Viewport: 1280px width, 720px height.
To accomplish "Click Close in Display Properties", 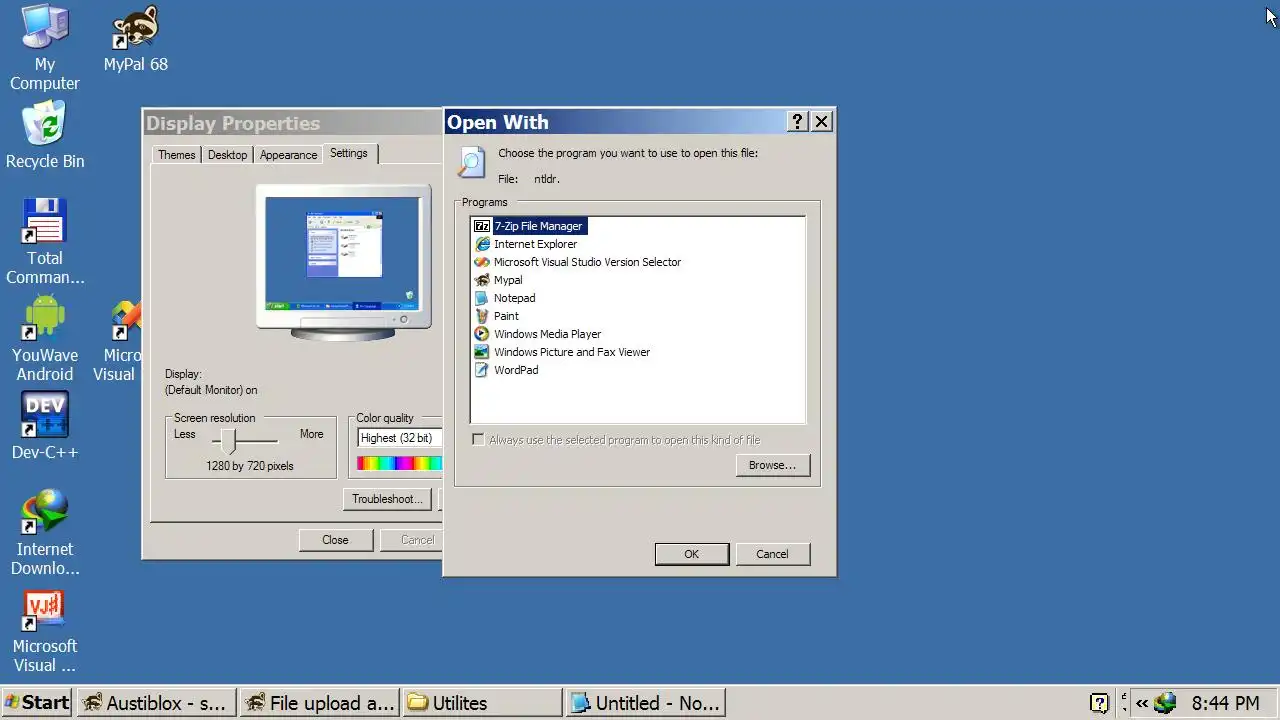I will point(335,540).
